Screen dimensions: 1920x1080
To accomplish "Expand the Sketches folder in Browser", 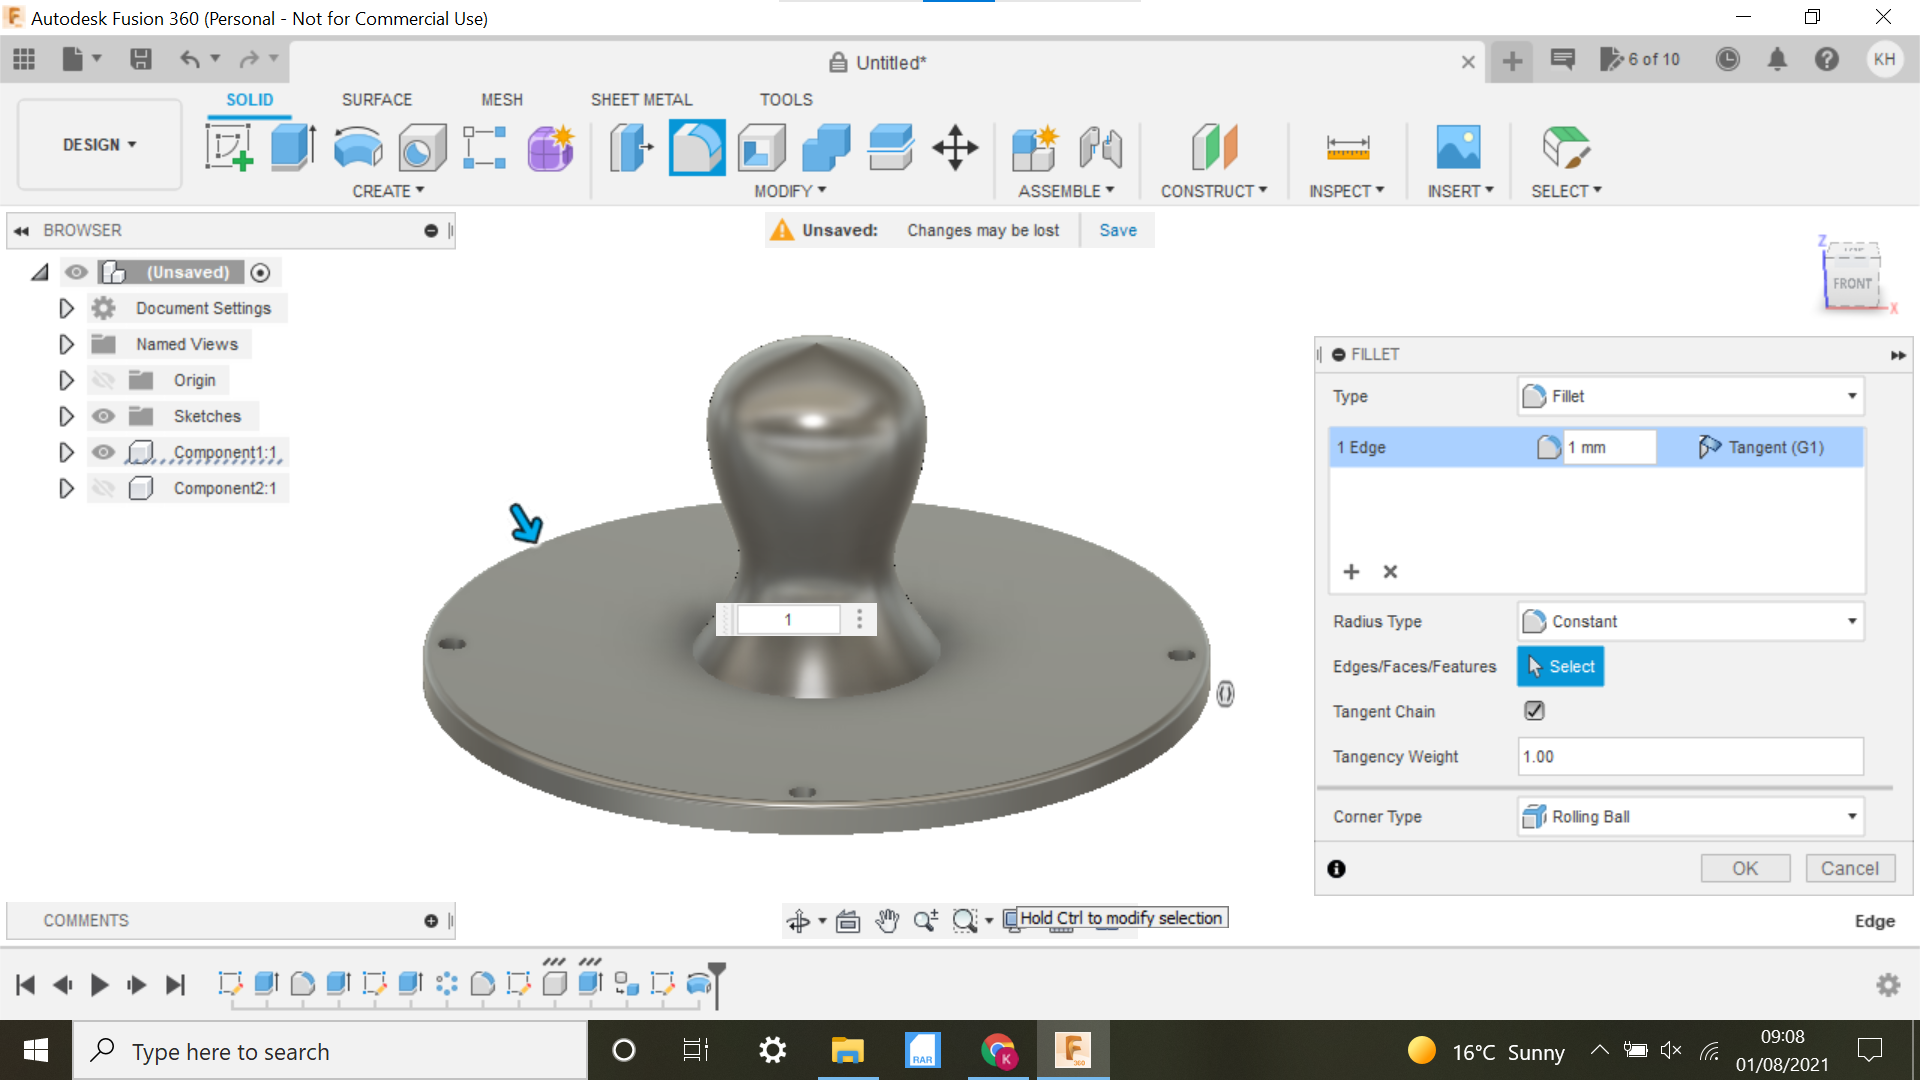I will point(66,416).
